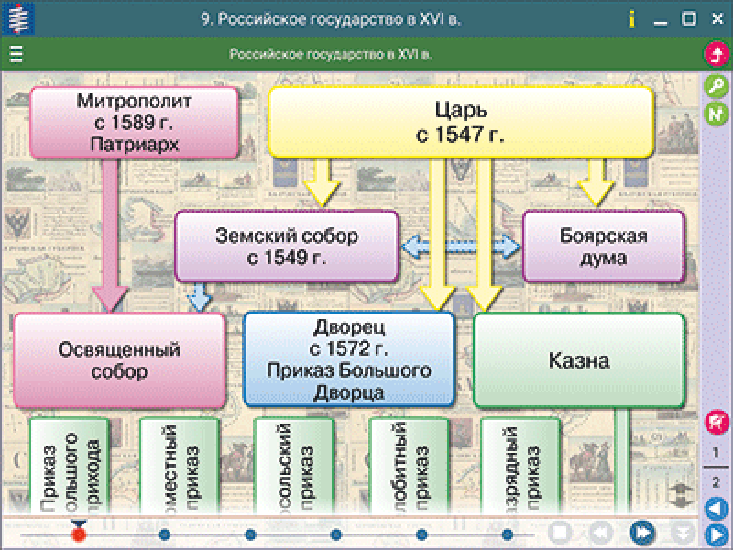
Task: Click the gray up-down arrows scroll control
Action: (x=682, y=495)
